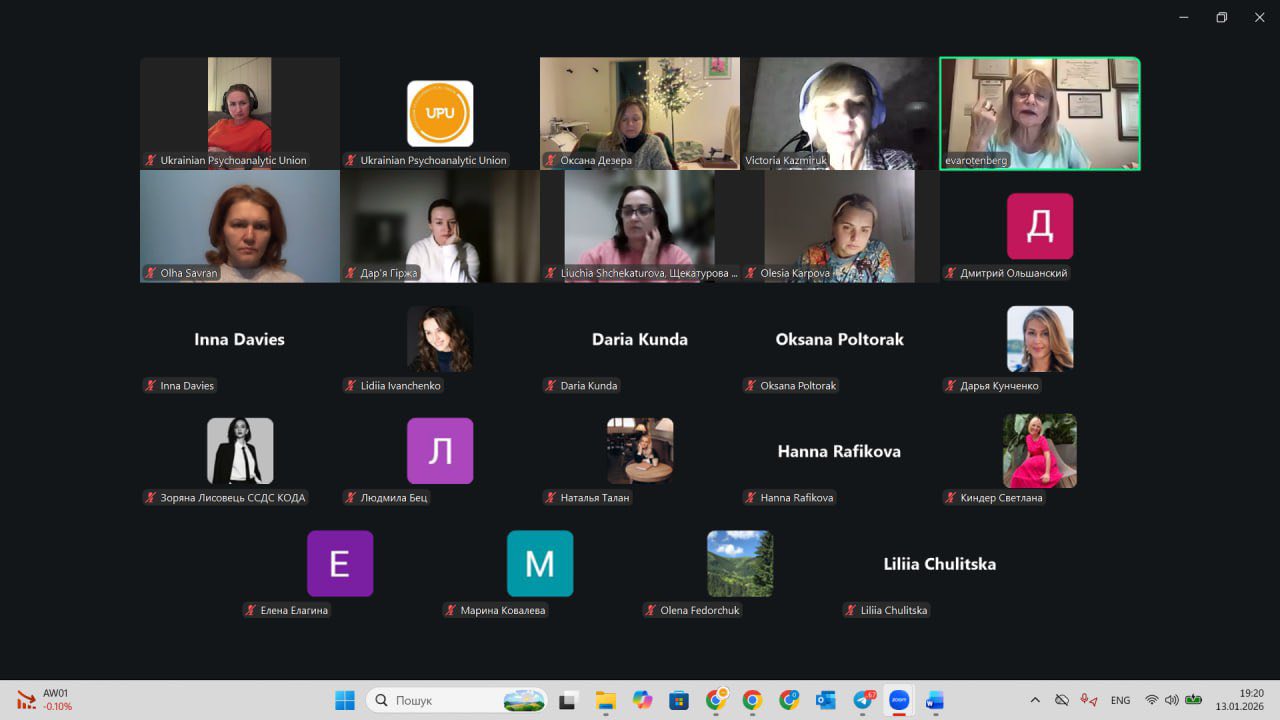Expand the hidden system tray icons chevron

pos(1035,700)
